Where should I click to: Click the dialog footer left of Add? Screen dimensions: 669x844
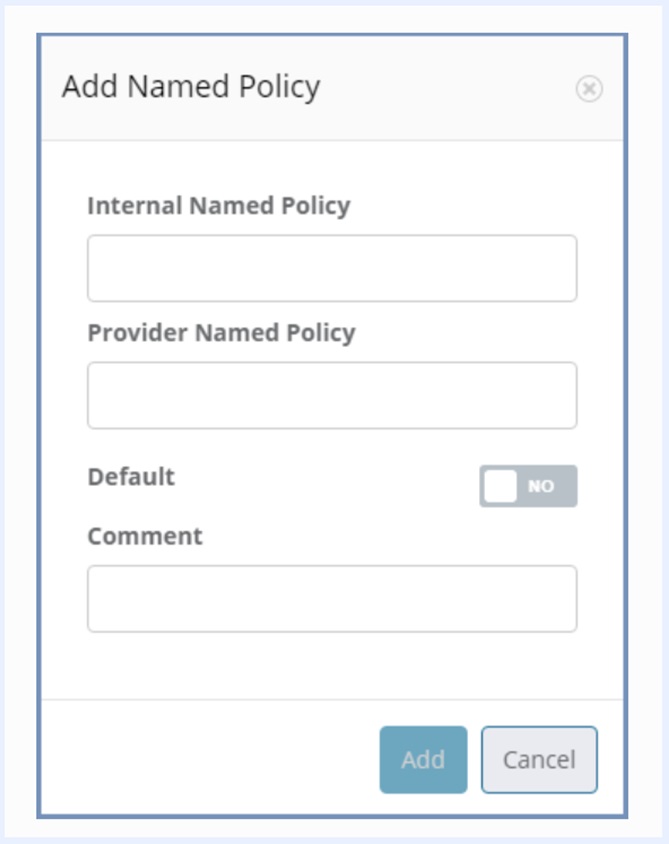tap(210, 759)
